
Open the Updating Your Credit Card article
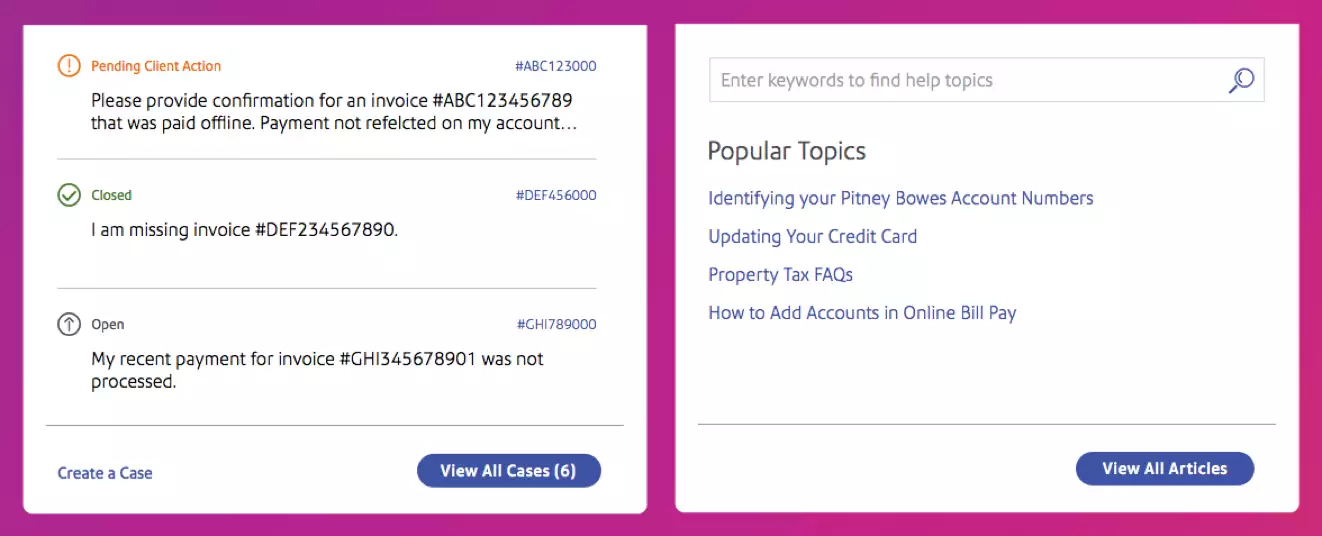pos(812,237)
